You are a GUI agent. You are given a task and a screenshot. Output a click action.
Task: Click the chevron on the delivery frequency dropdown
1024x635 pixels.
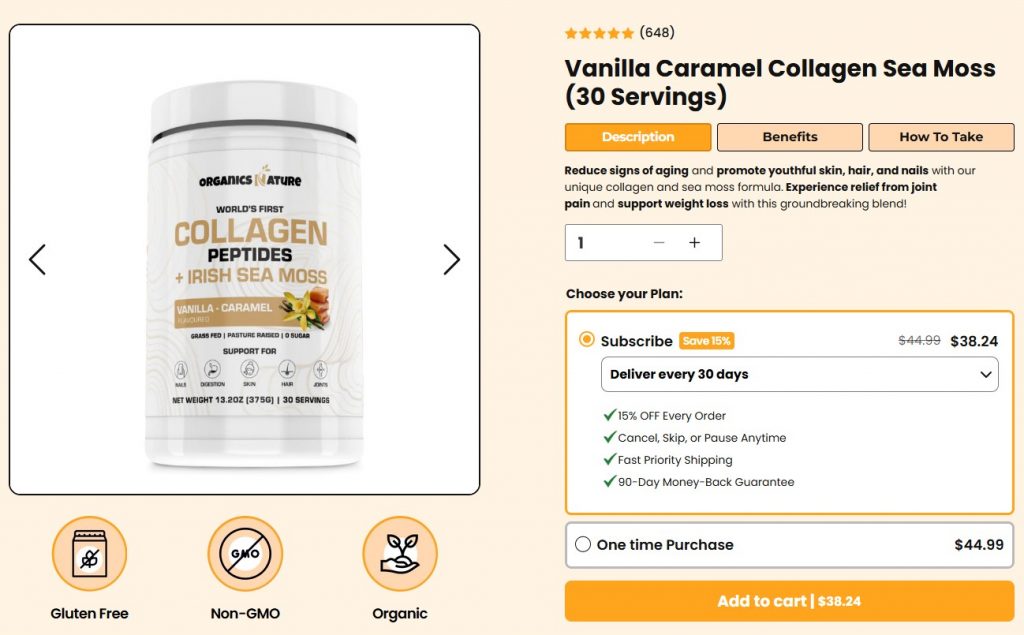pos(985,374)
